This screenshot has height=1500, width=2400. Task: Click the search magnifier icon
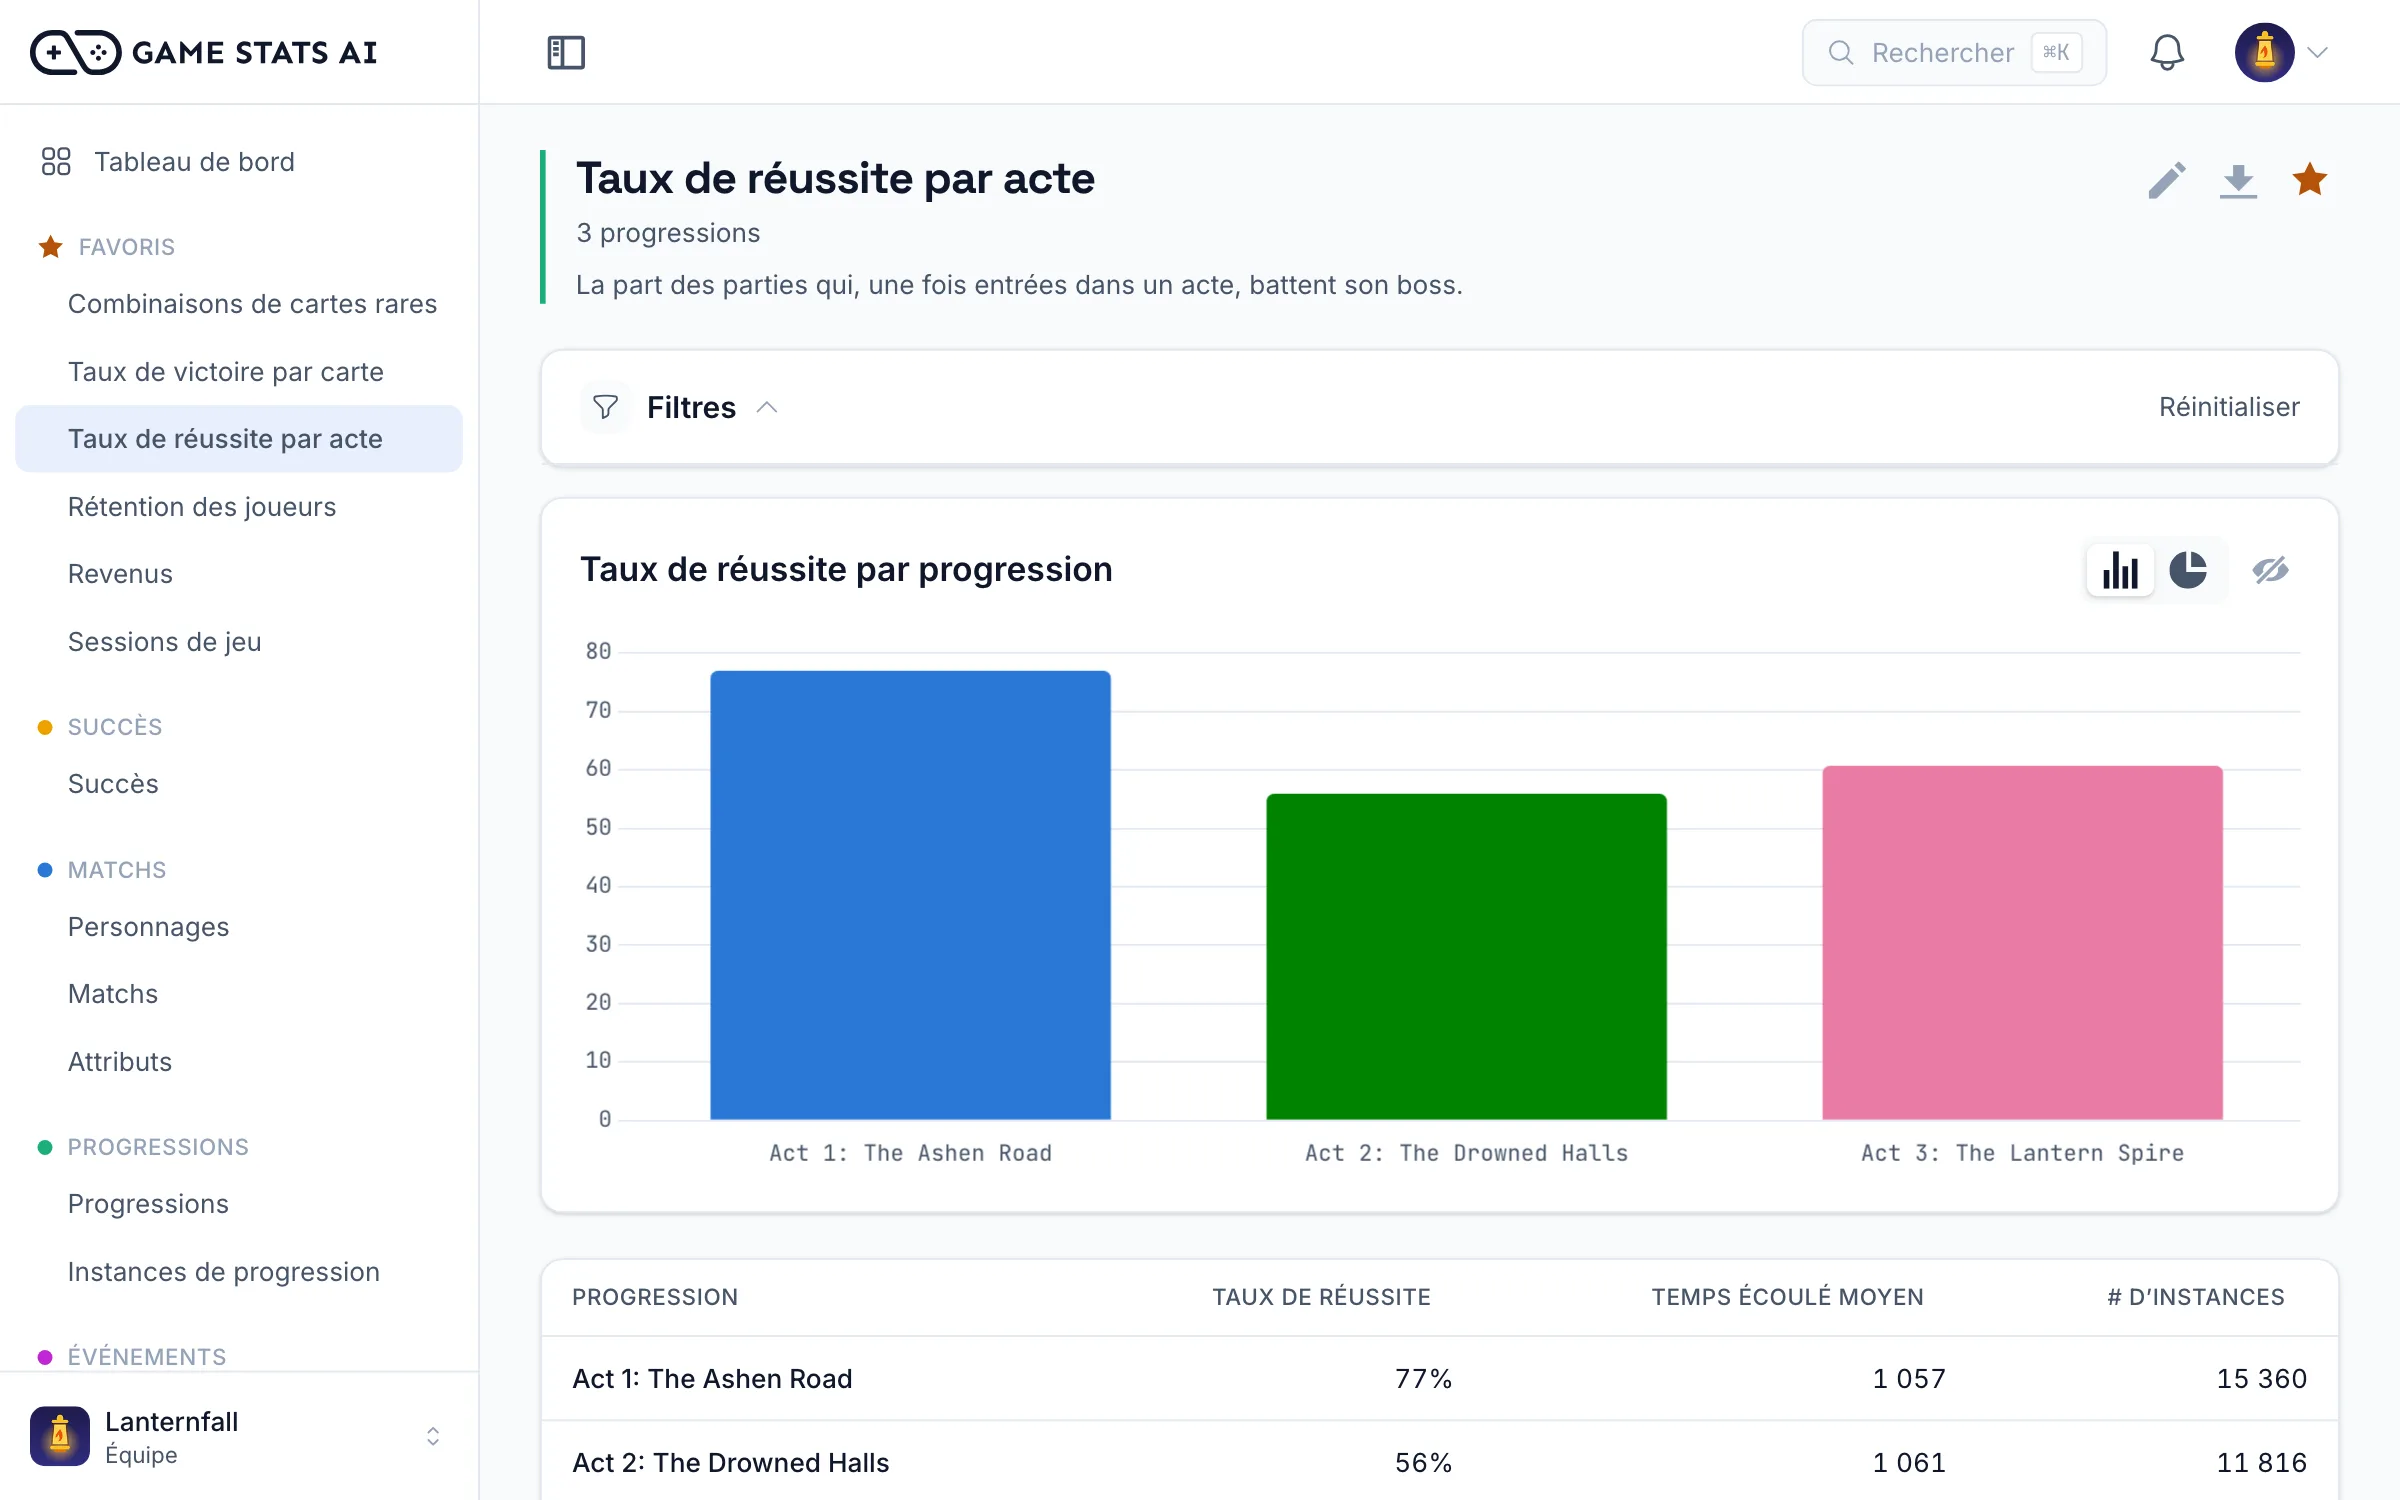click(x=1841, y=52)
